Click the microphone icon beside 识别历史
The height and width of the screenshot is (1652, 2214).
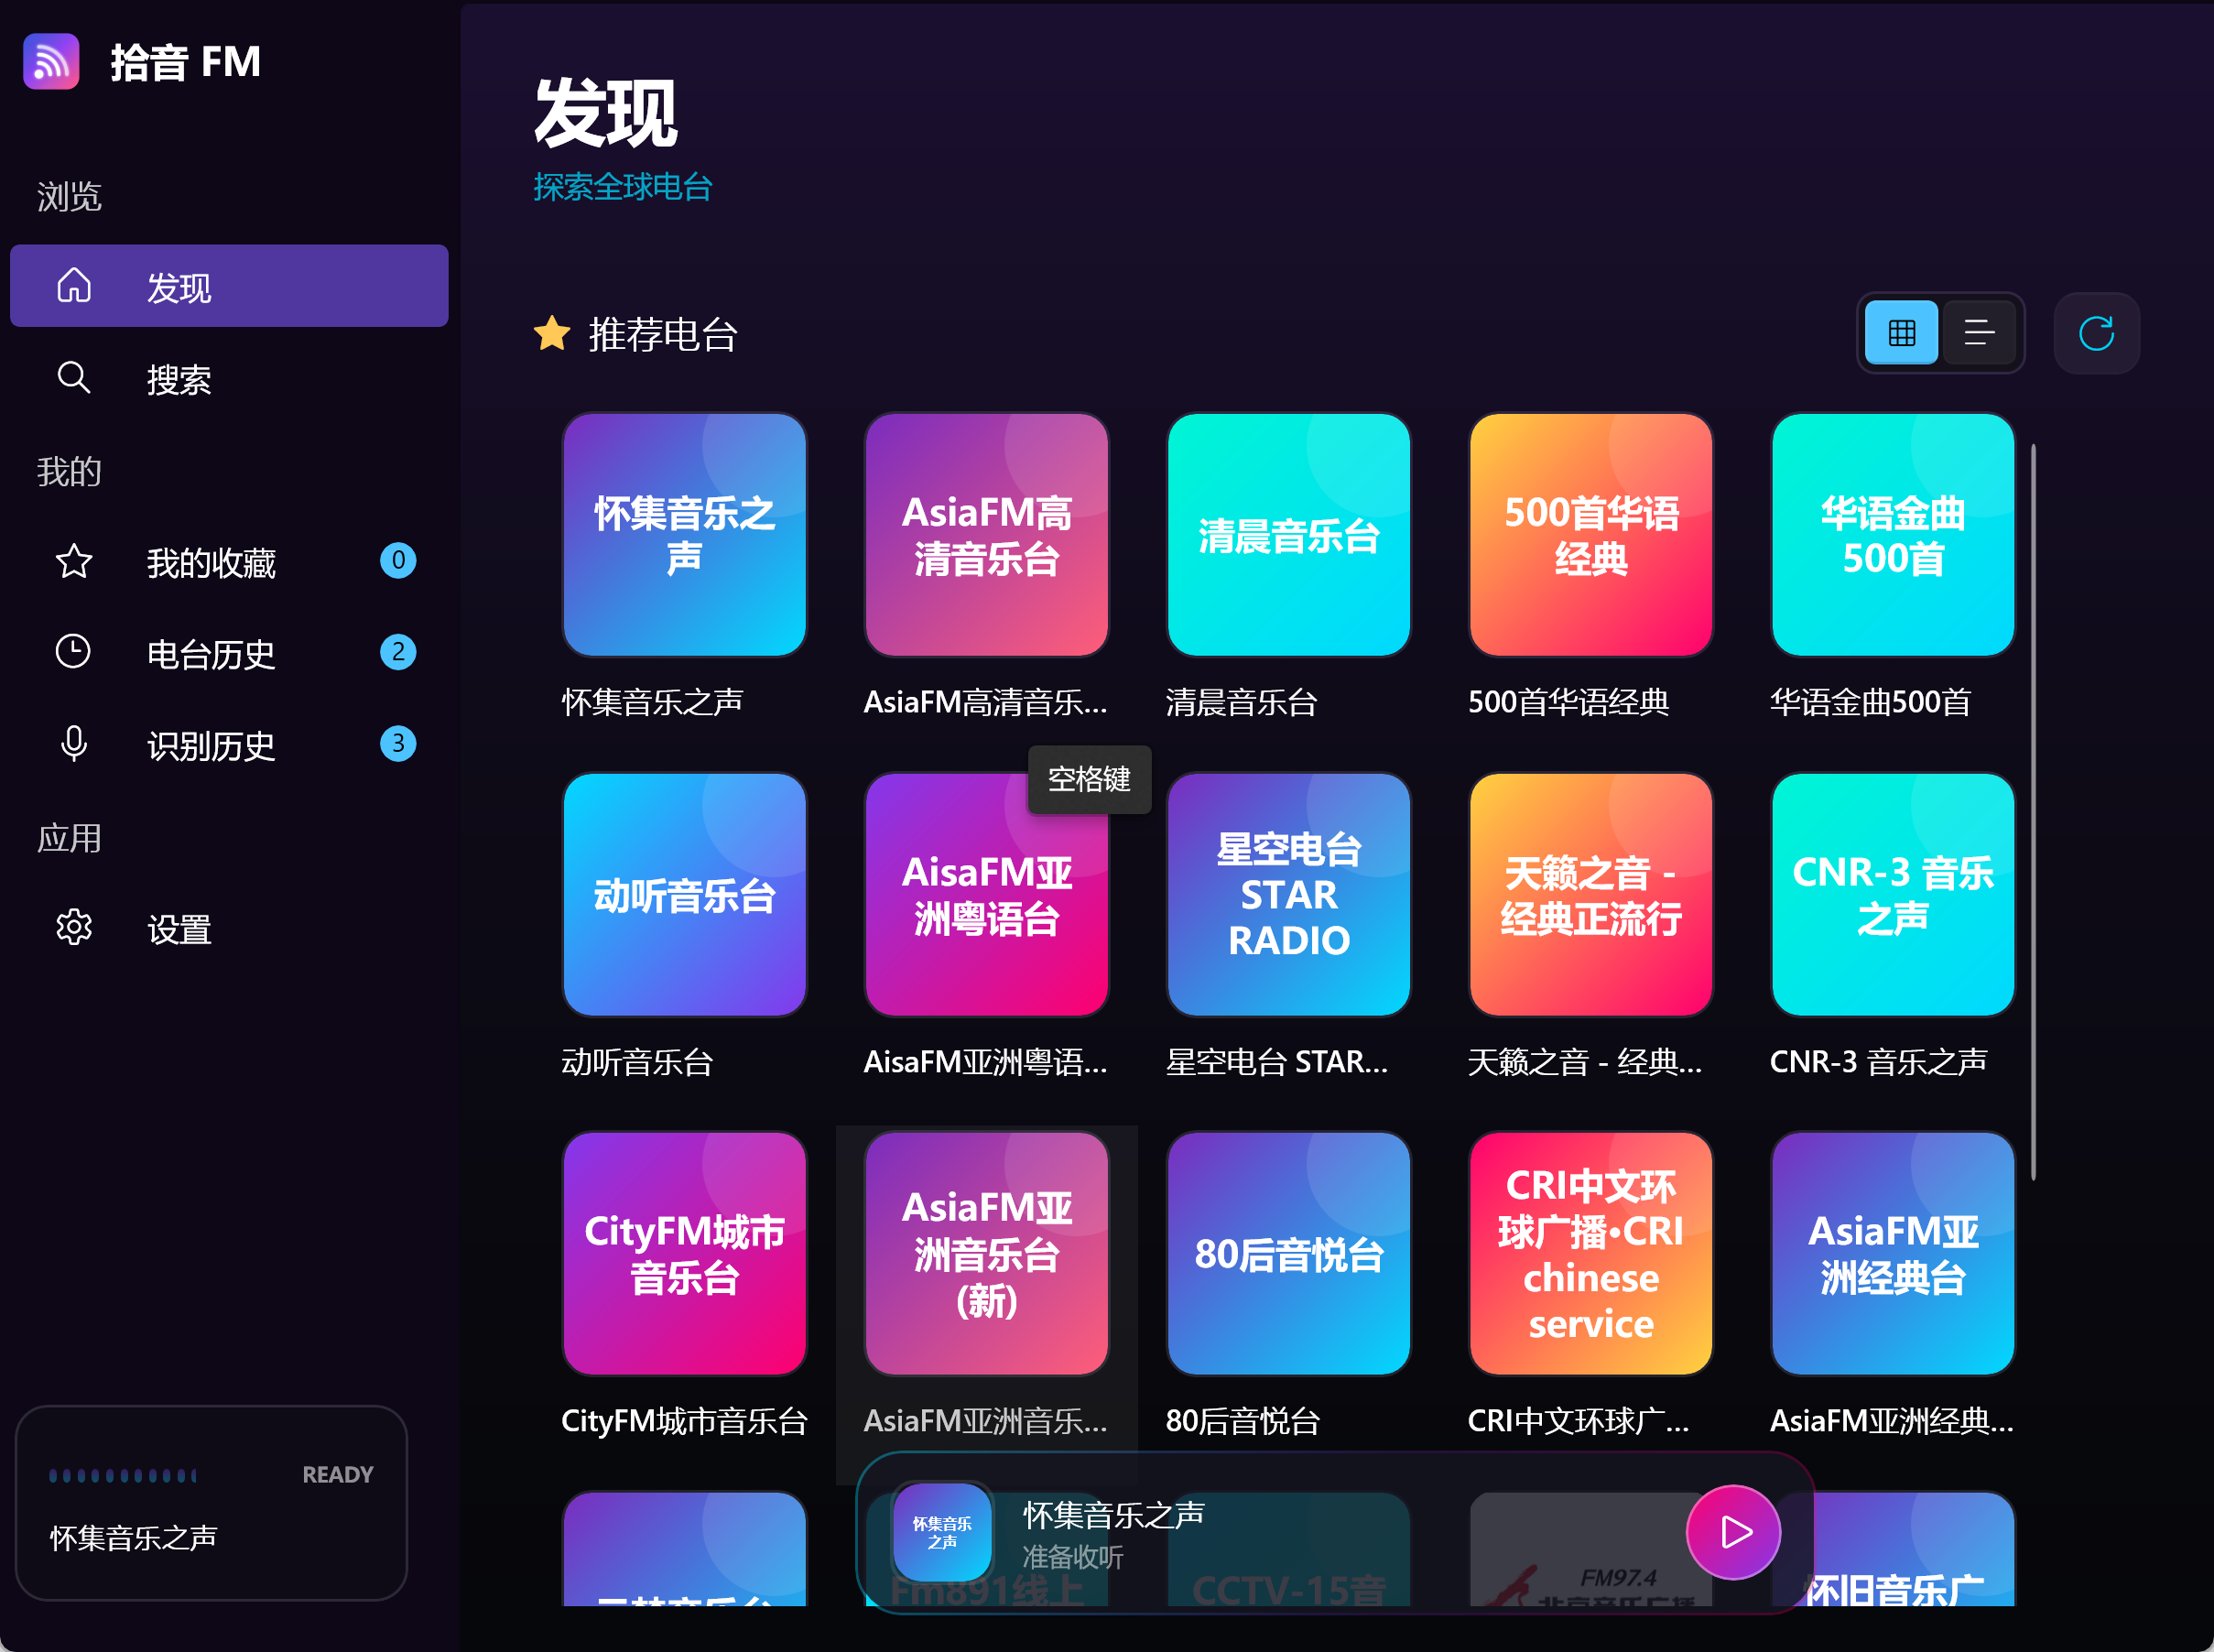pyautogui.click(x=73, y=744)
